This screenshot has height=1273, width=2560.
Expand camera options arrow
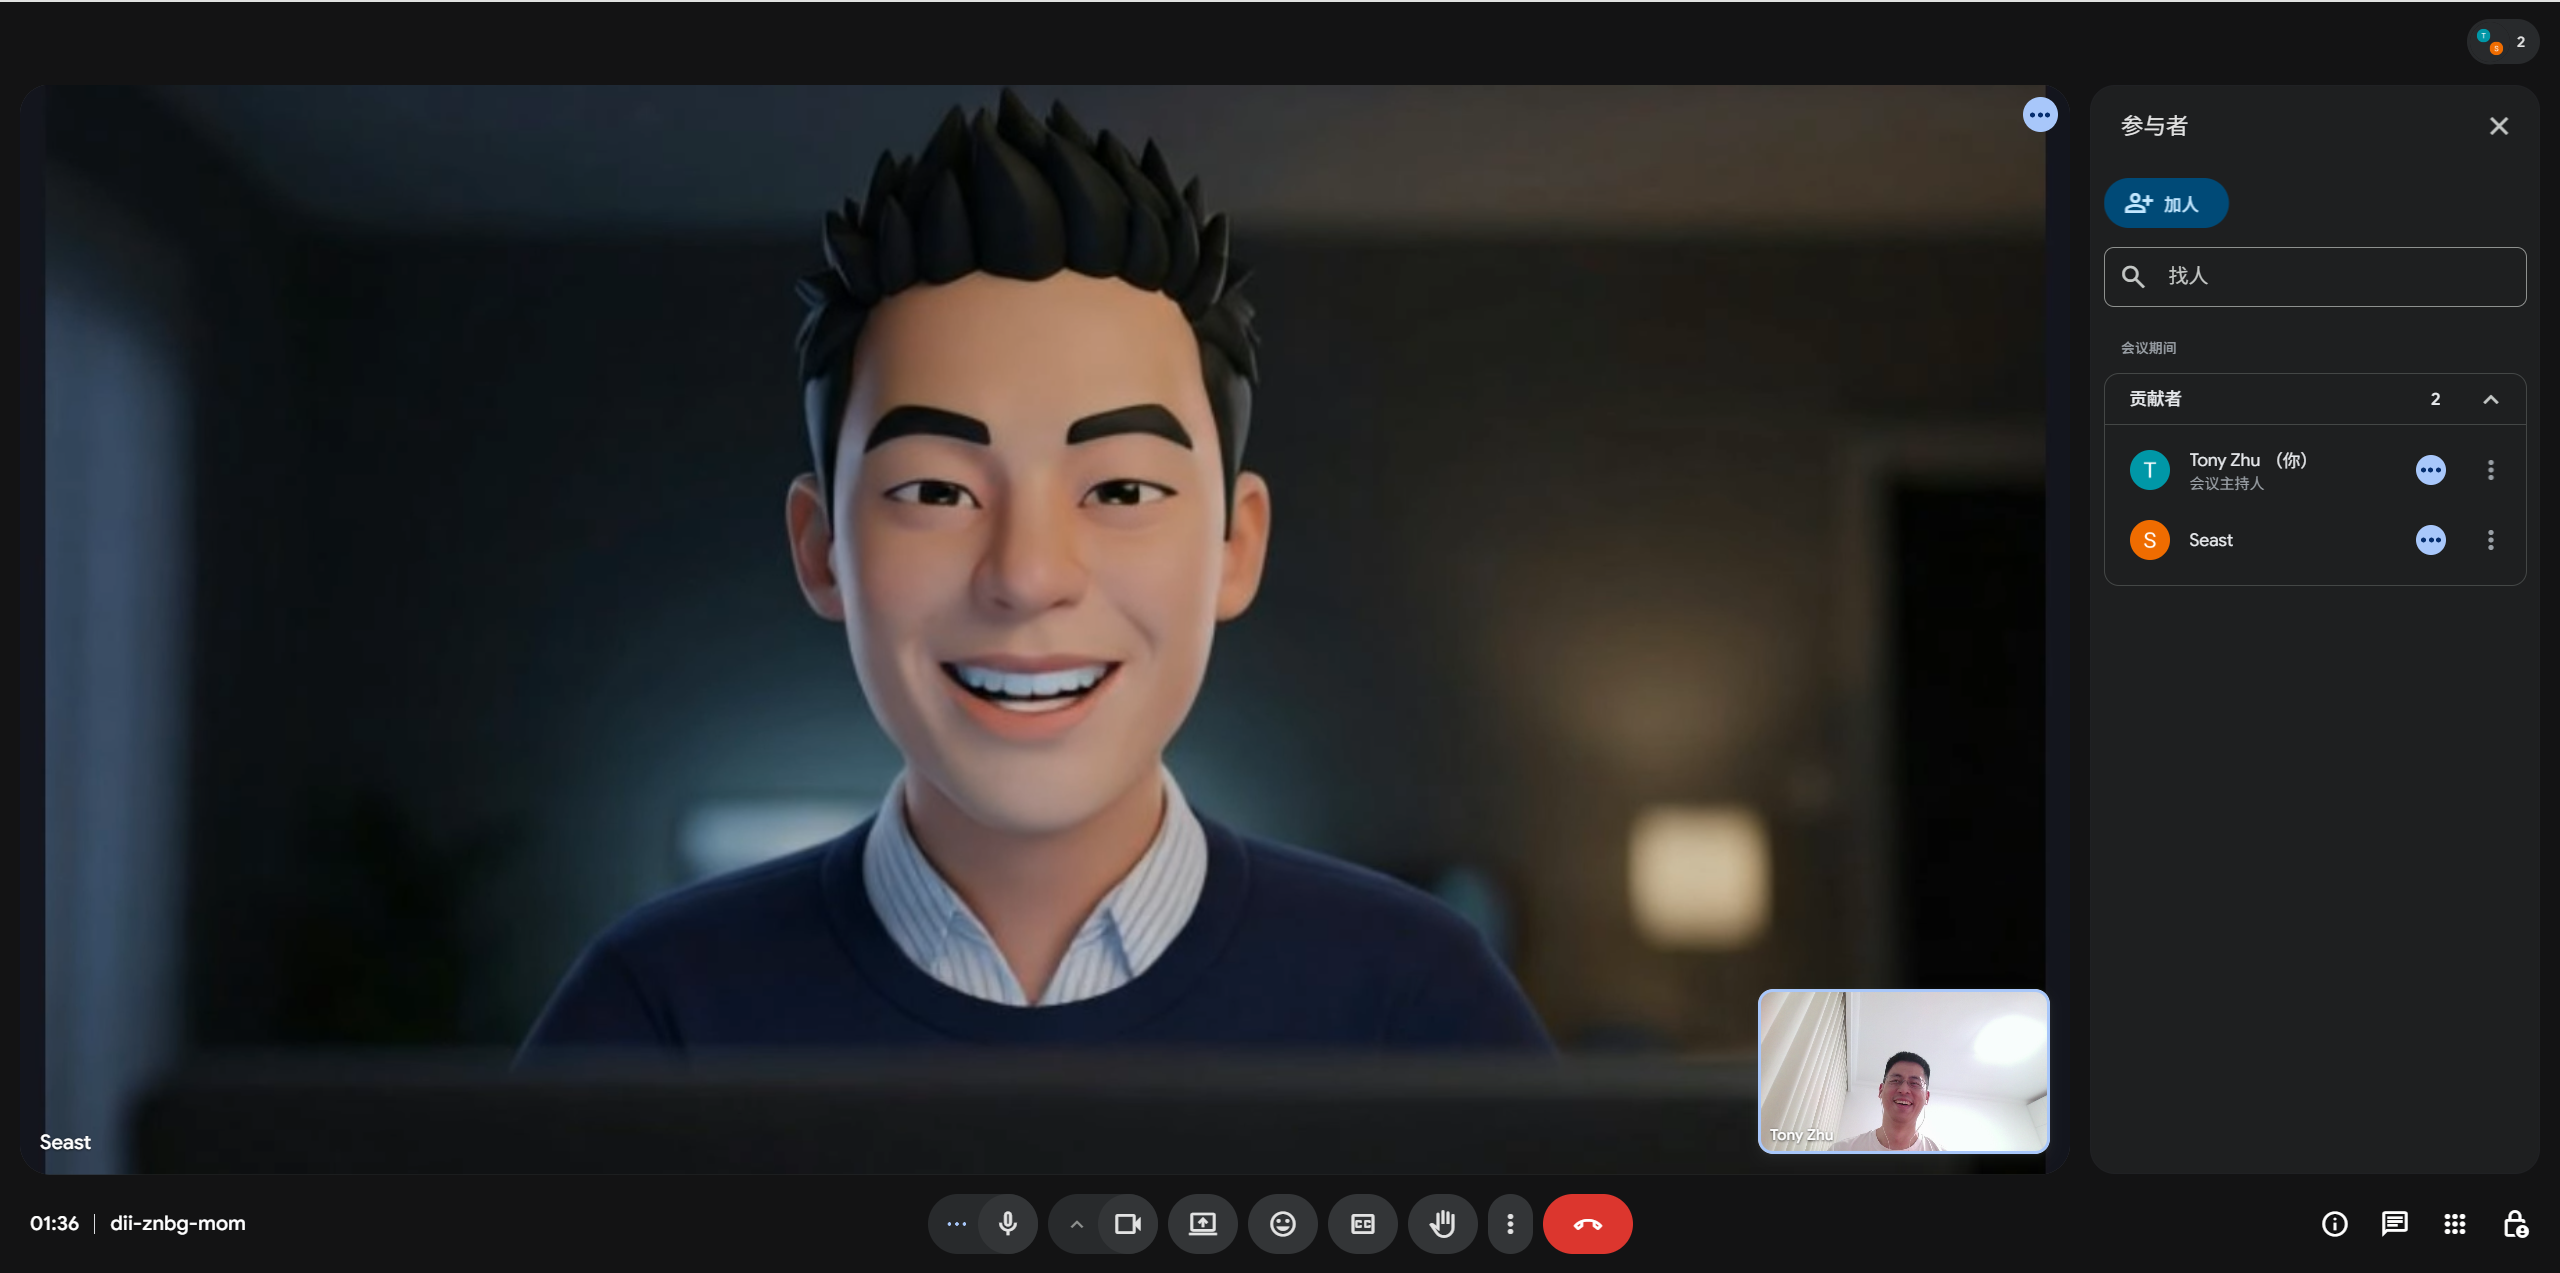point(1076,1223)
